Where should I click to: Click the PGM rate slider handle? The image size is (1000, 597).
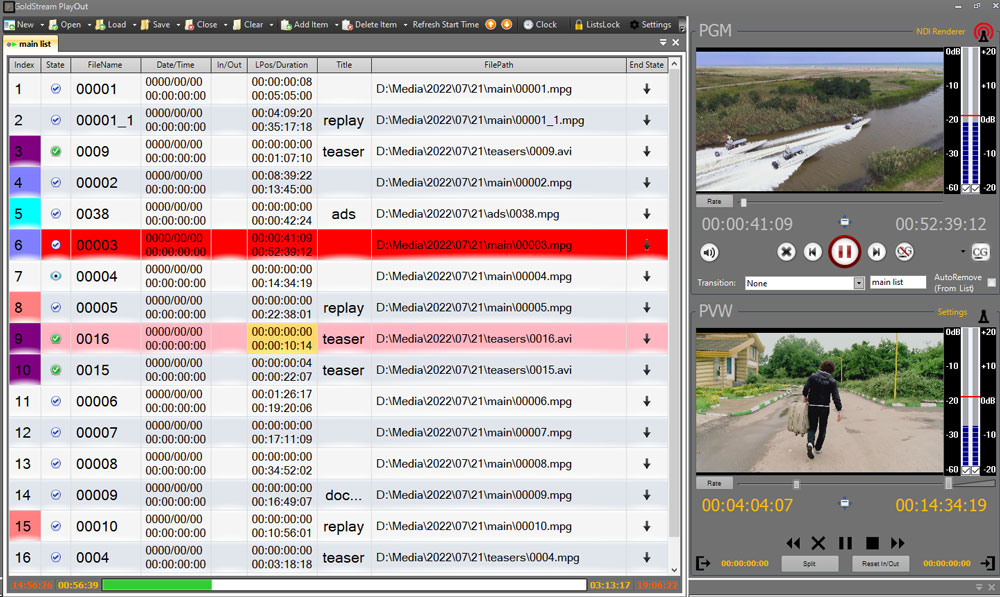coord(743,202)
